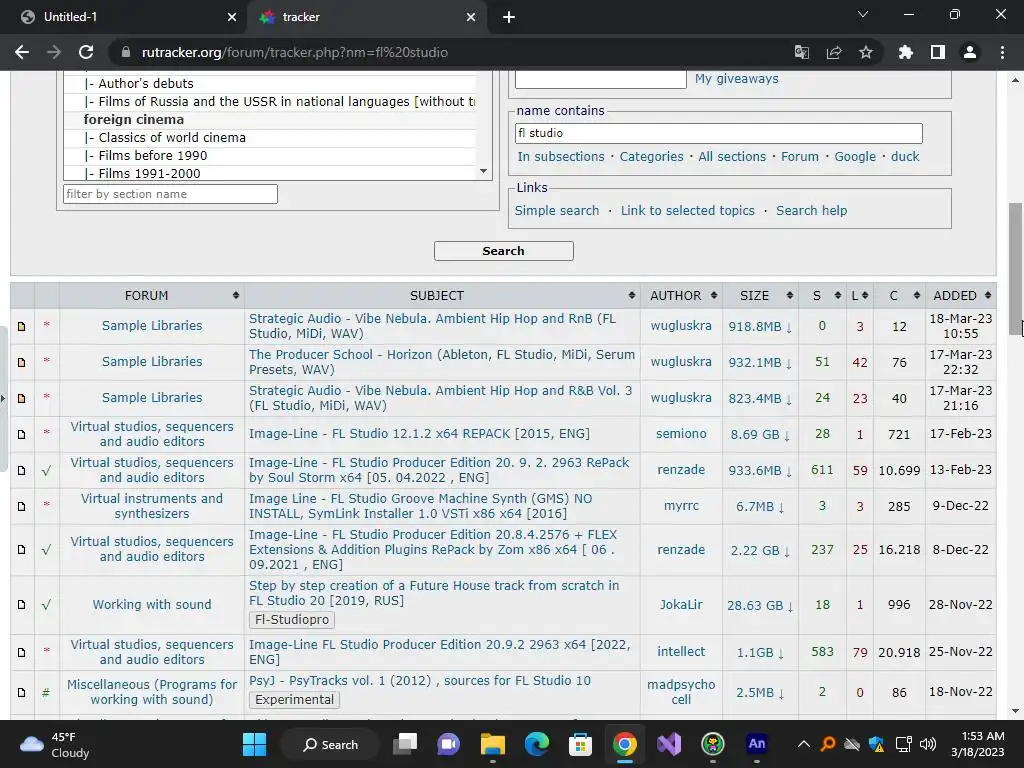Screen dimensions: 1024x768
Task: Close the tracker tab
Action: tap(471, 17)
